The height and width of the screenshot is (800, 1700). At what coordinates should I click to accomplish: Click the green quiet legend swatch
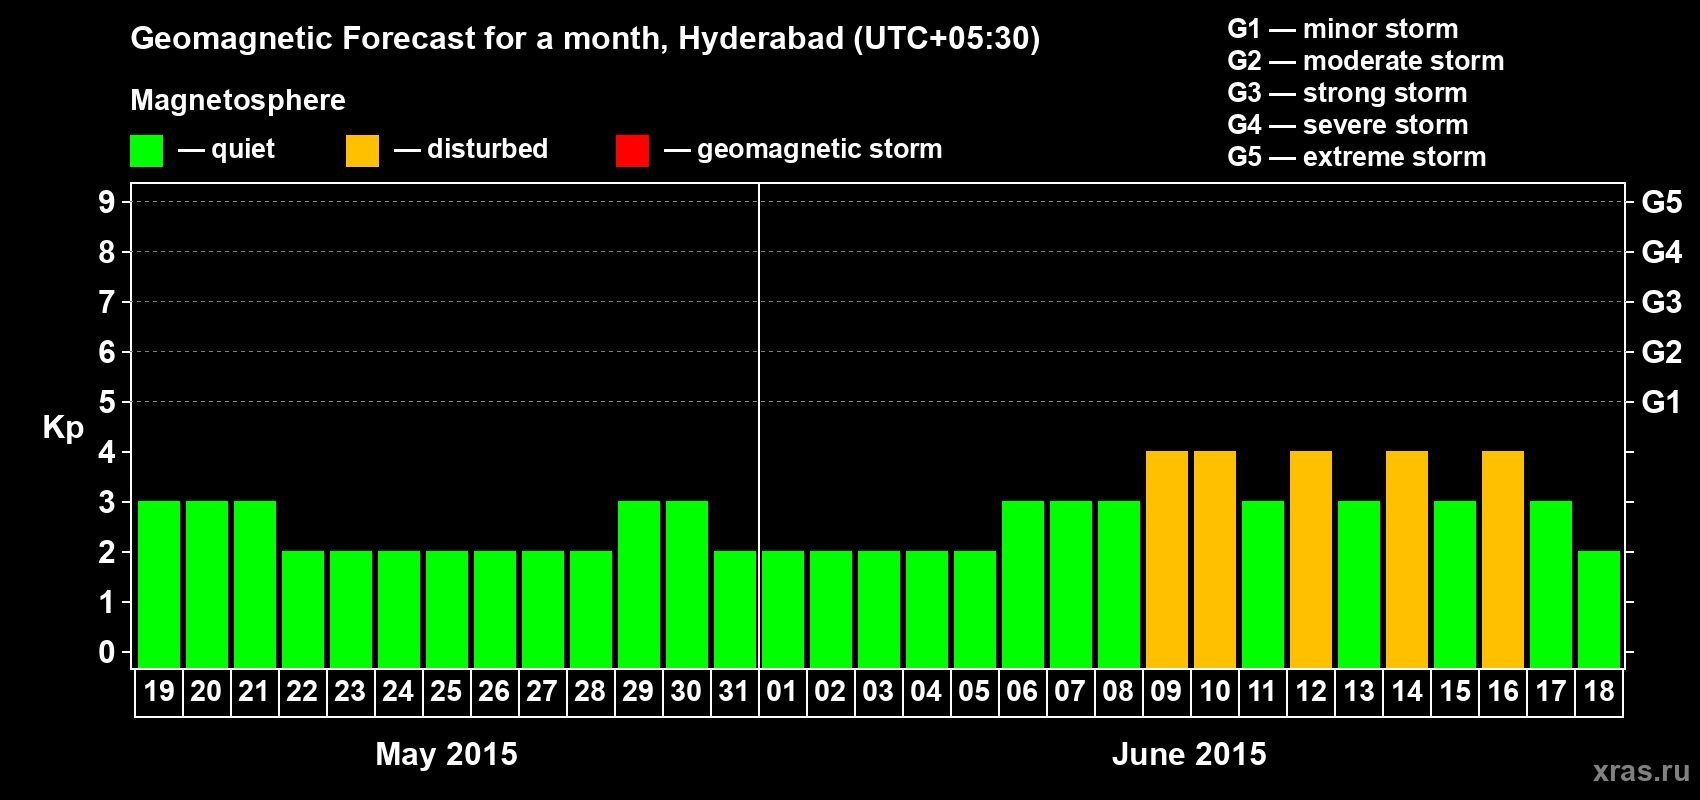pyautogui.click(x=146, y=151)
